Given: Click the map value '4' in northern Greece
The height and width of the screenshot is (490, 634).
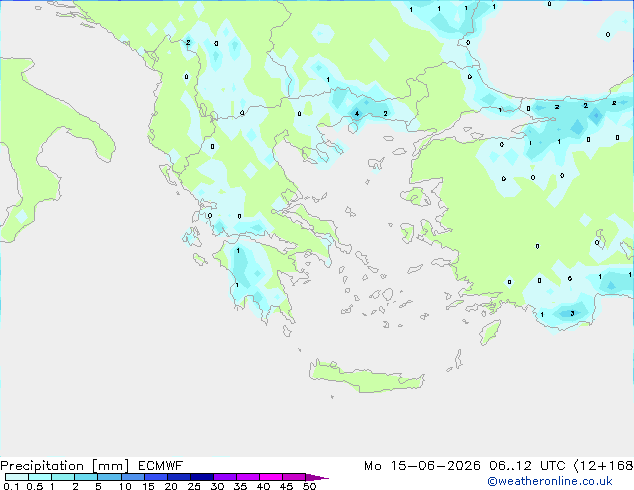Looking at the screenshot, I should 357,114.
